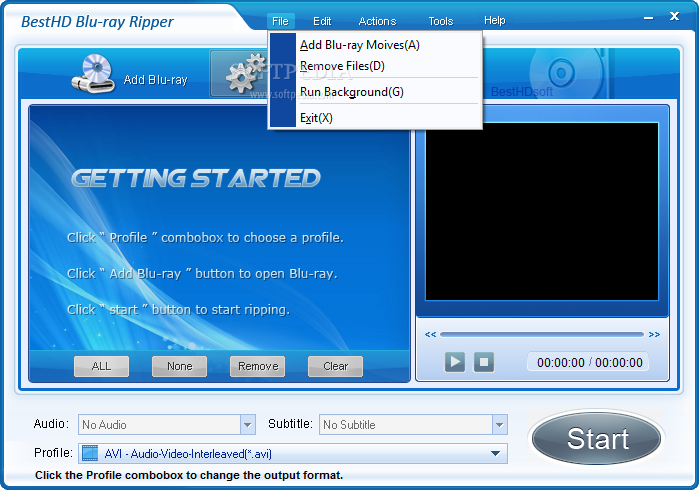Click the Subtitle: label
This screenshot has height=490, width=699.
tap(290, 424)
